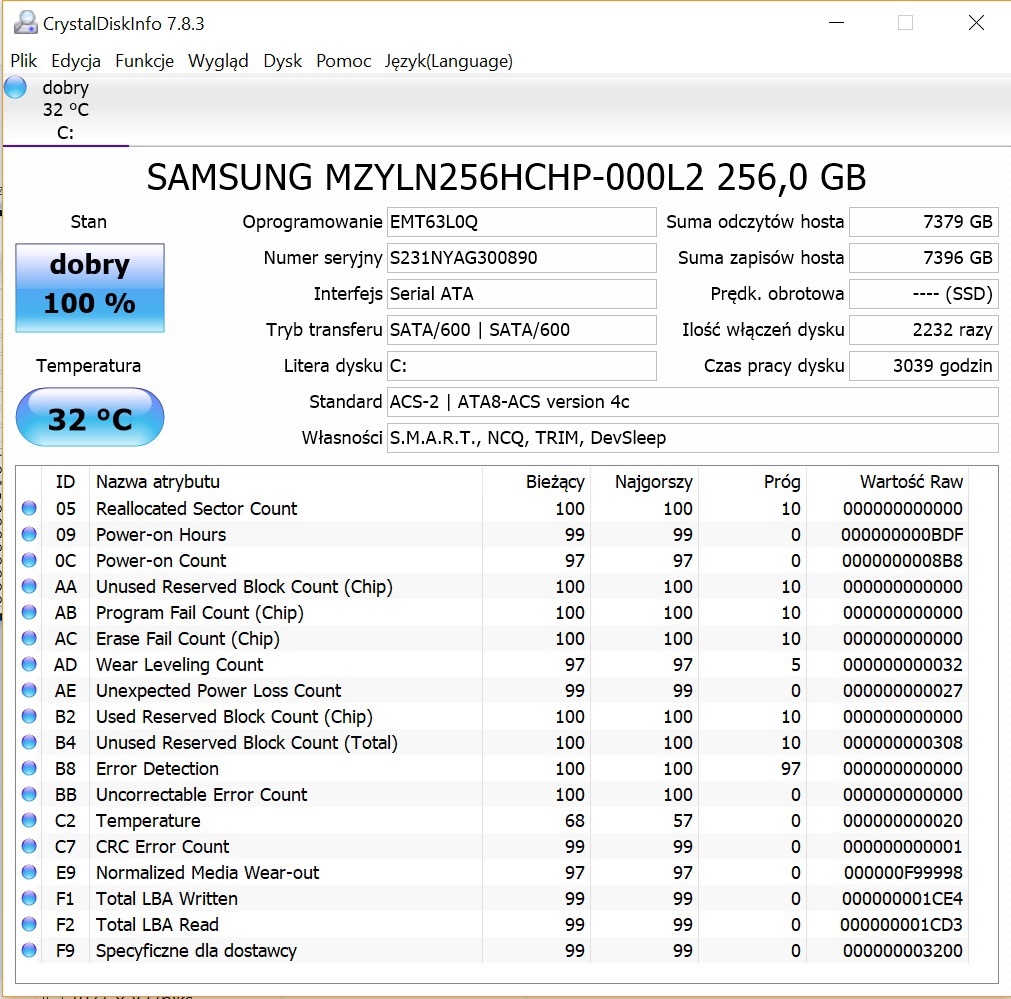Click the firmware field EMT63L0Q
1011x999 pixels.
coord(522,222)
